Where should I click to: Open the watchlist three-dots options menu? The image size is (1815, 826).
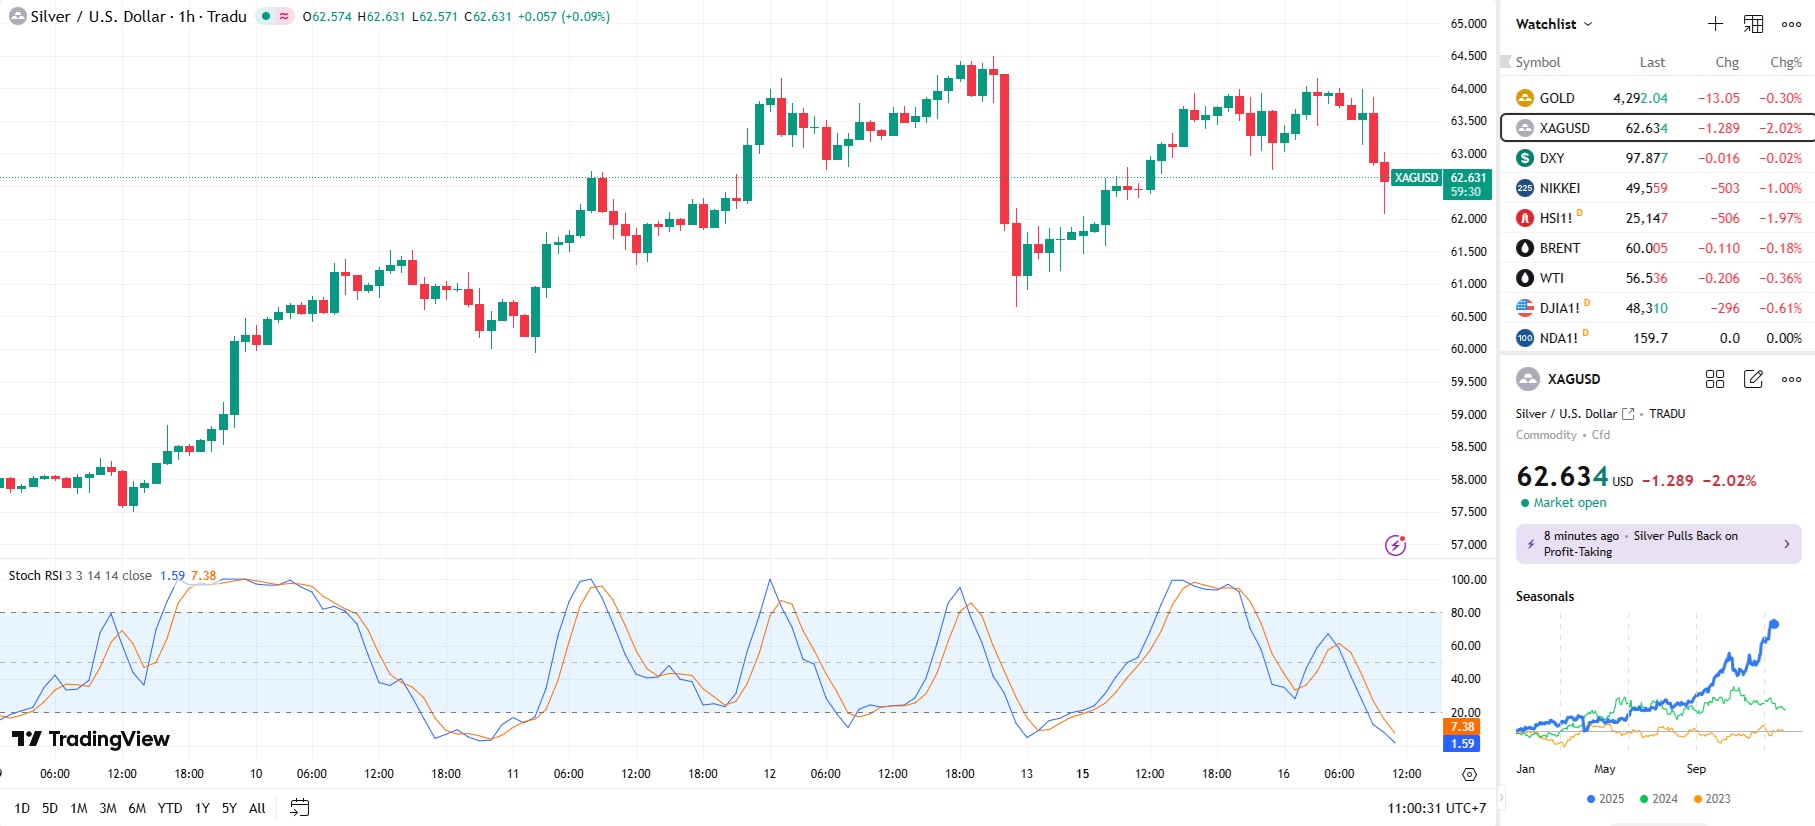[1791, 24]
